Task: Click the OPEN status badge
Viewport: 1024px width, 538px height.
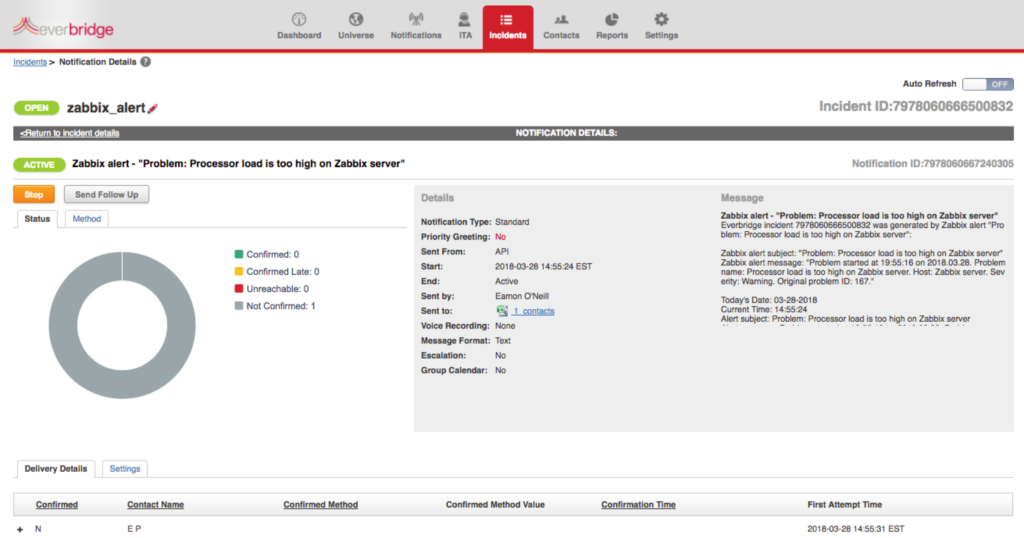Action: click(37, 108)
